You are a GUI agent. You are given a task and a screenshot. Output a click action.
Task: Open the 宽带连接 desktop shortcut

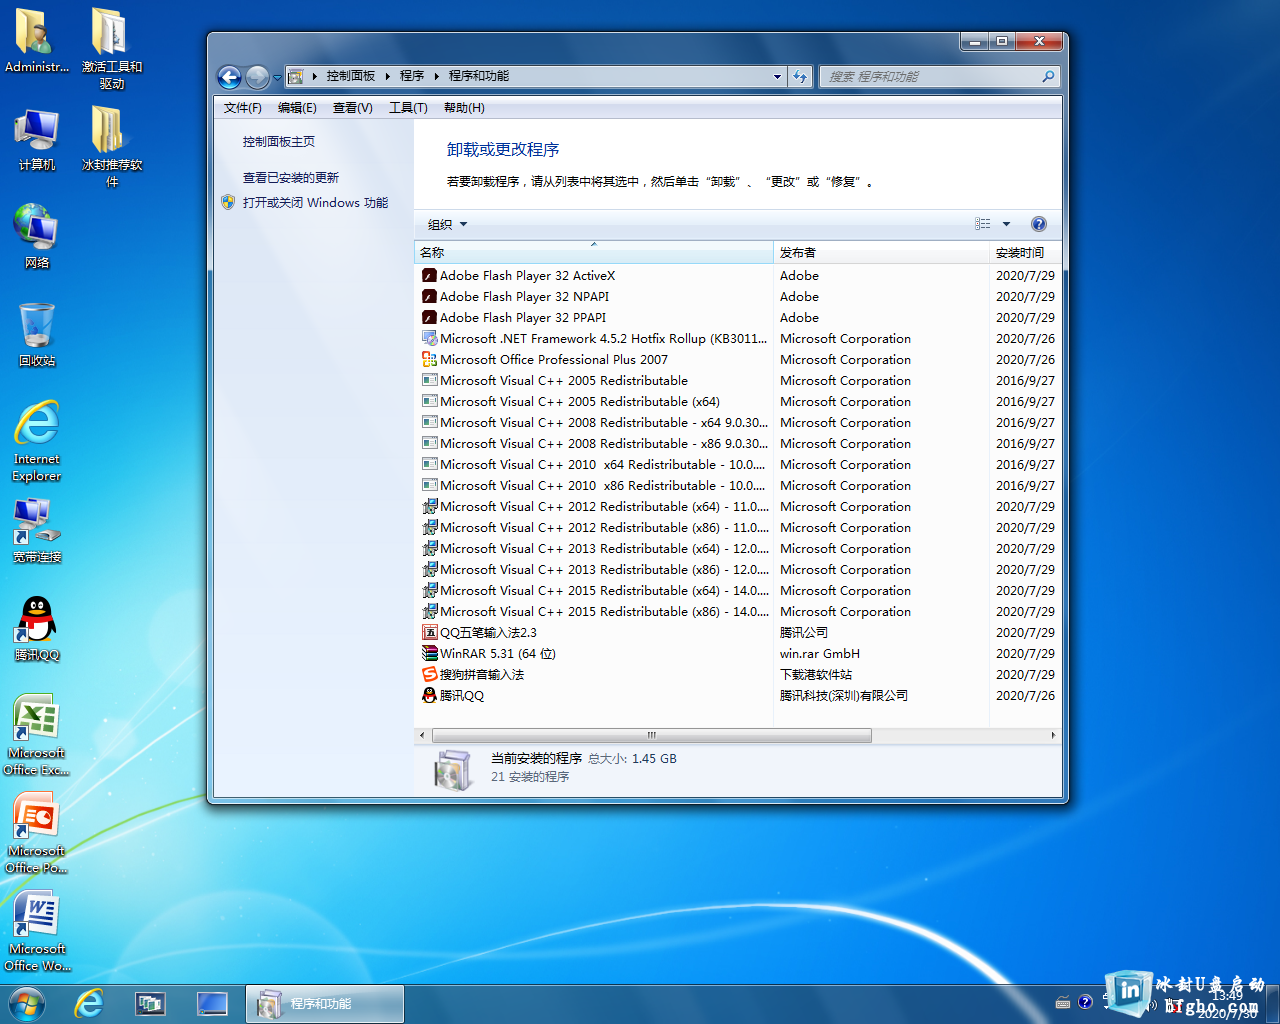(x=37, y=531)
